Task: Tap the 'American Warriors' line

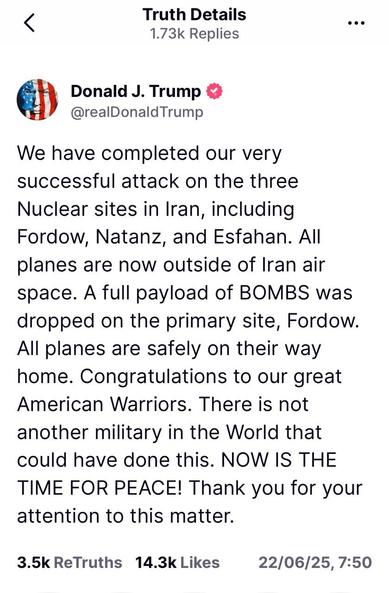Action: point(163,404)
